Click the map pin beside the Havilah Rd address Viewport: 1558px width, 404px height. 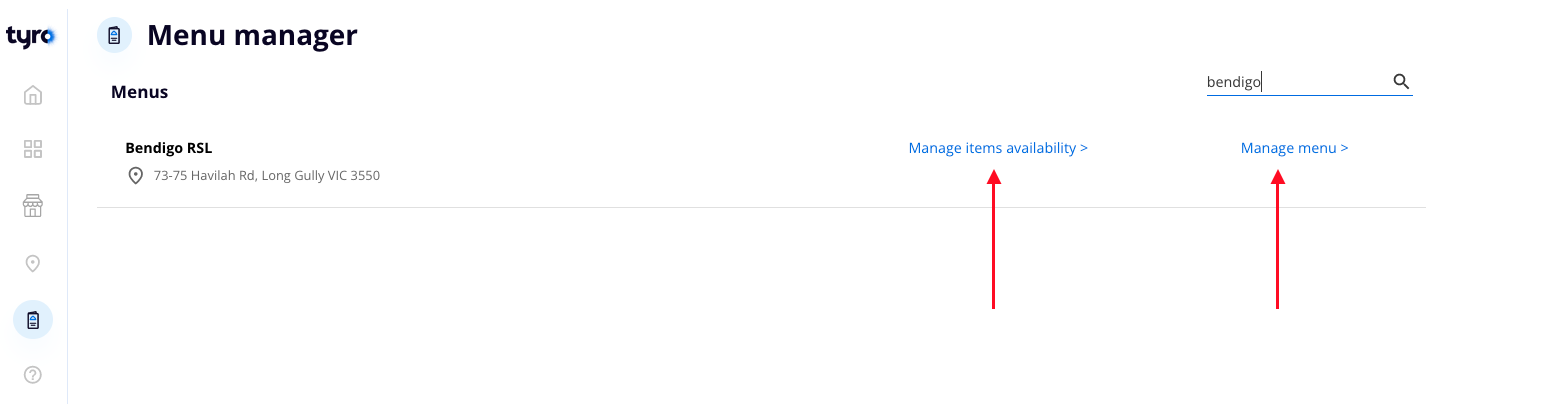click(136, 175)
